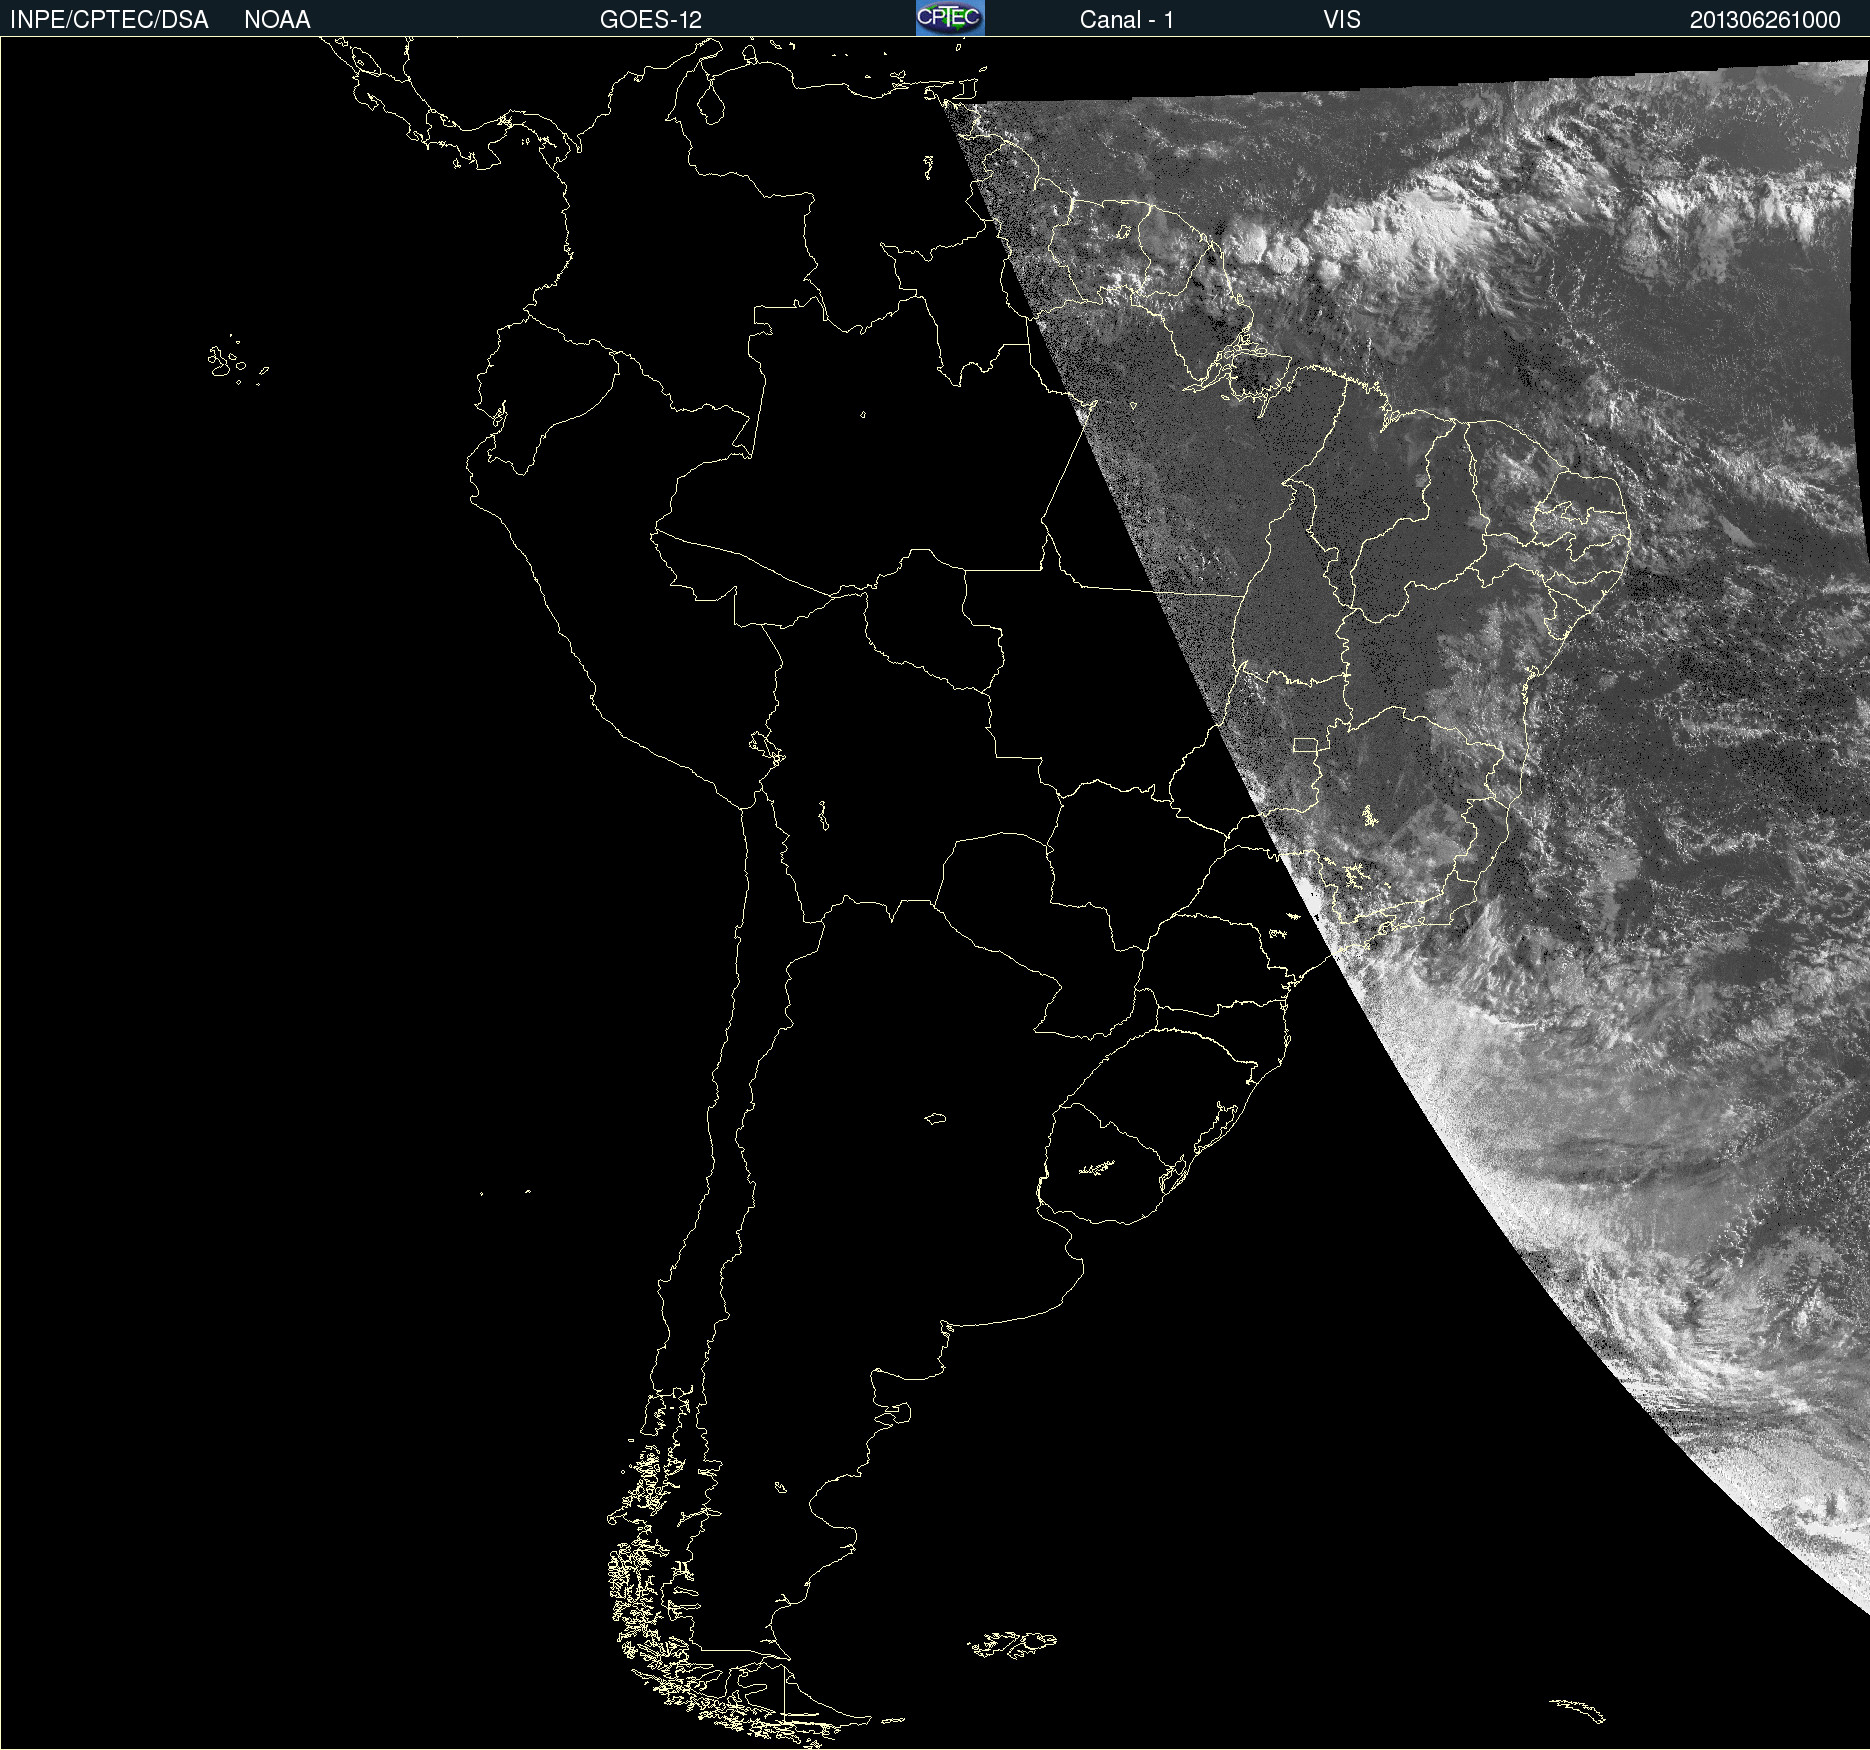Click the NOAA label
Image resolution: width=1870 pixels, height=1750 pixels.
[277, 20]
